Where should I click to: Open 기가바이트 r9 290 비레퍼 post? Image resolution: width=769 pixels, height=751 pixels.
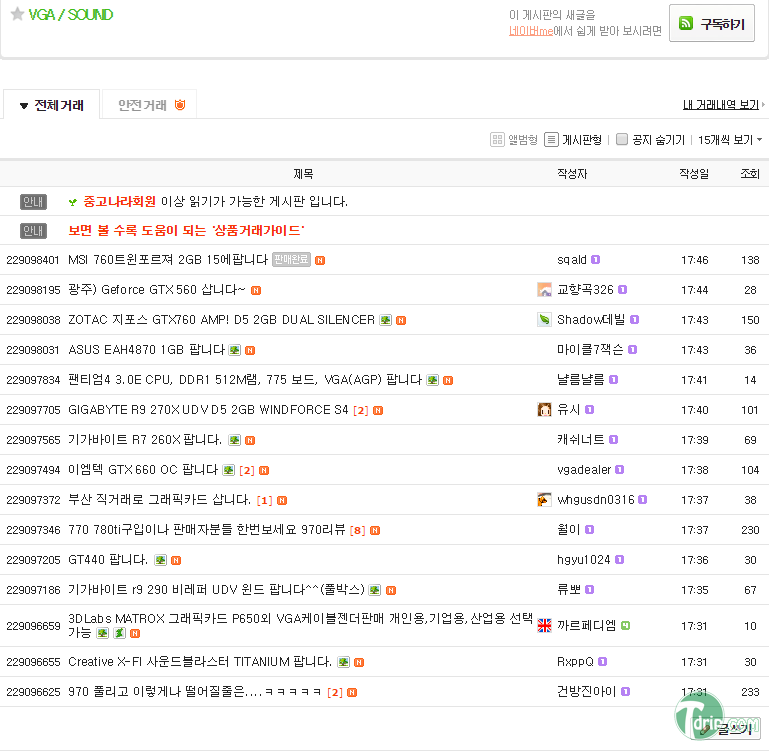216,589
